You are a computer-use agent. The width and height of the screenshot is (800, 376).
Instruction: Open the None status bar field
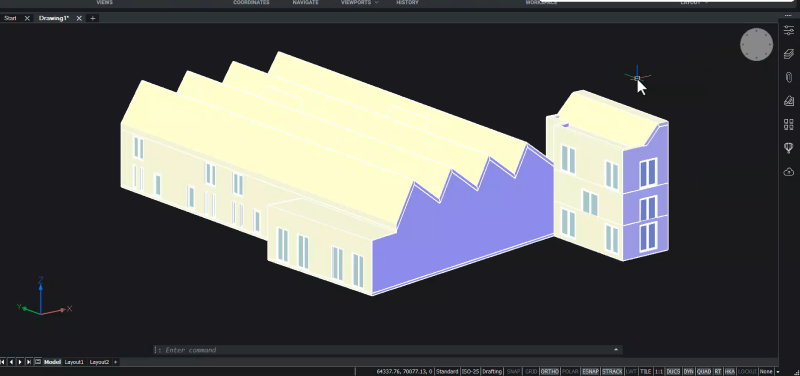pos(766,371)
